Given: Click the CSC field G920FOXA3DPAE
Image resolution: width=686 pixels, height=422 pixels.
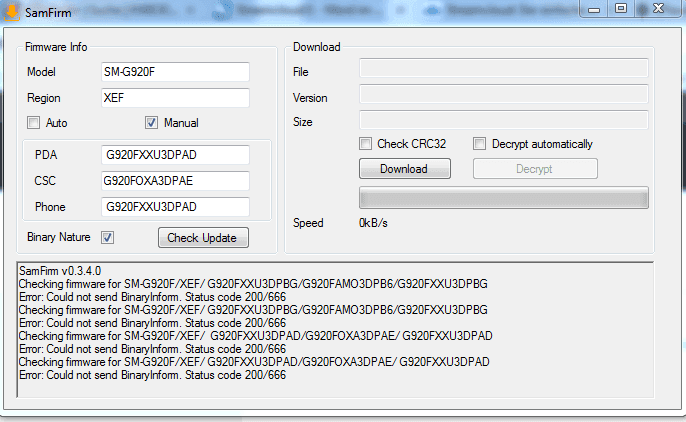Looking at the screenshot, I should (175, 181).
